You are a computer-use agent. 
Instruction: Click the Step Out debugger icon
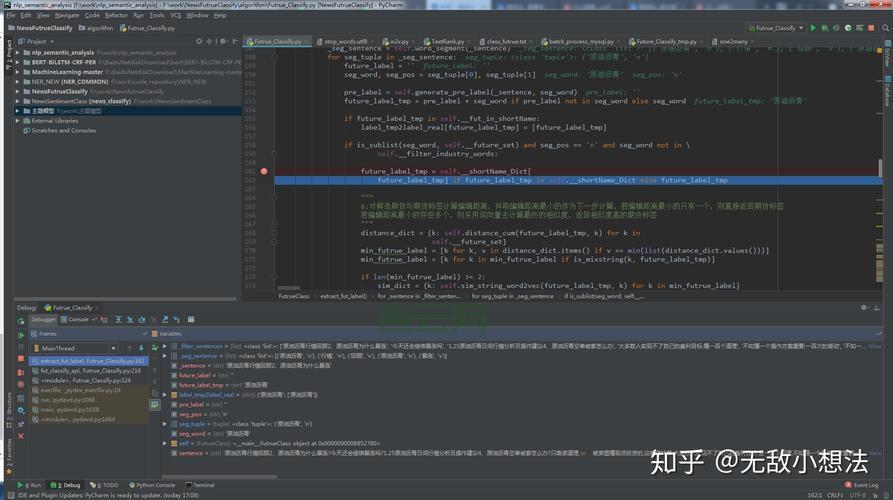pyautogui.click(x=165, y=320)
